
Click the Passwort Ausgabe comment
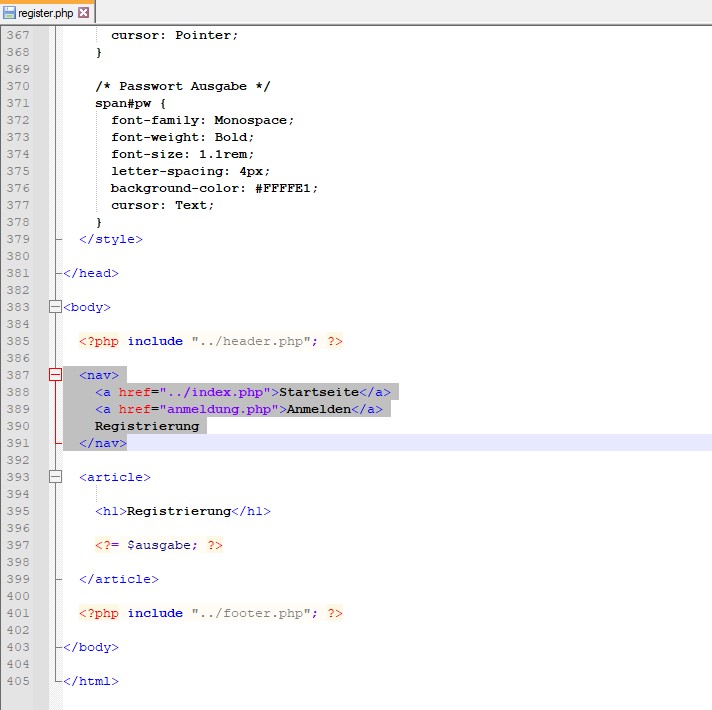(x=183, y=86)
